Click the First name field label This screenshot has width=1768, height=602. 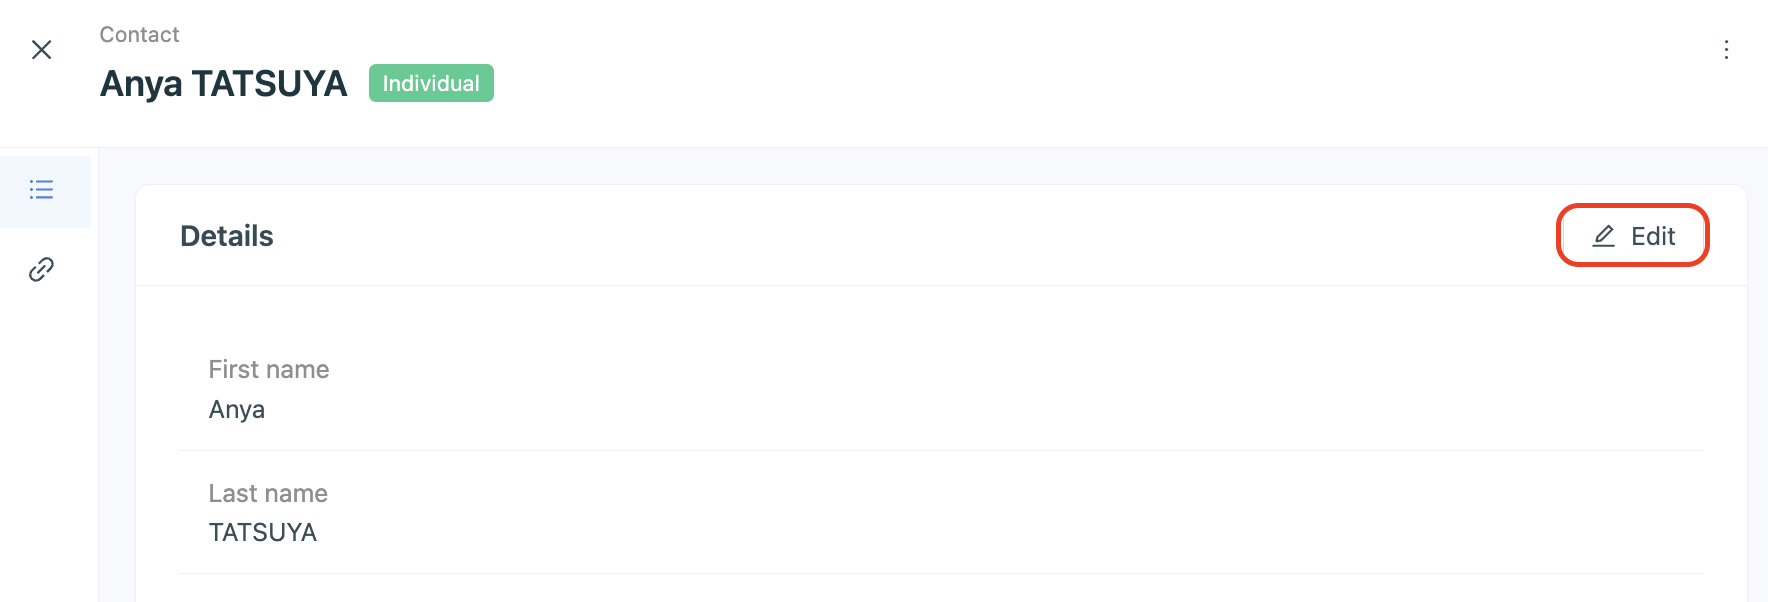click(x=269, y=370)
